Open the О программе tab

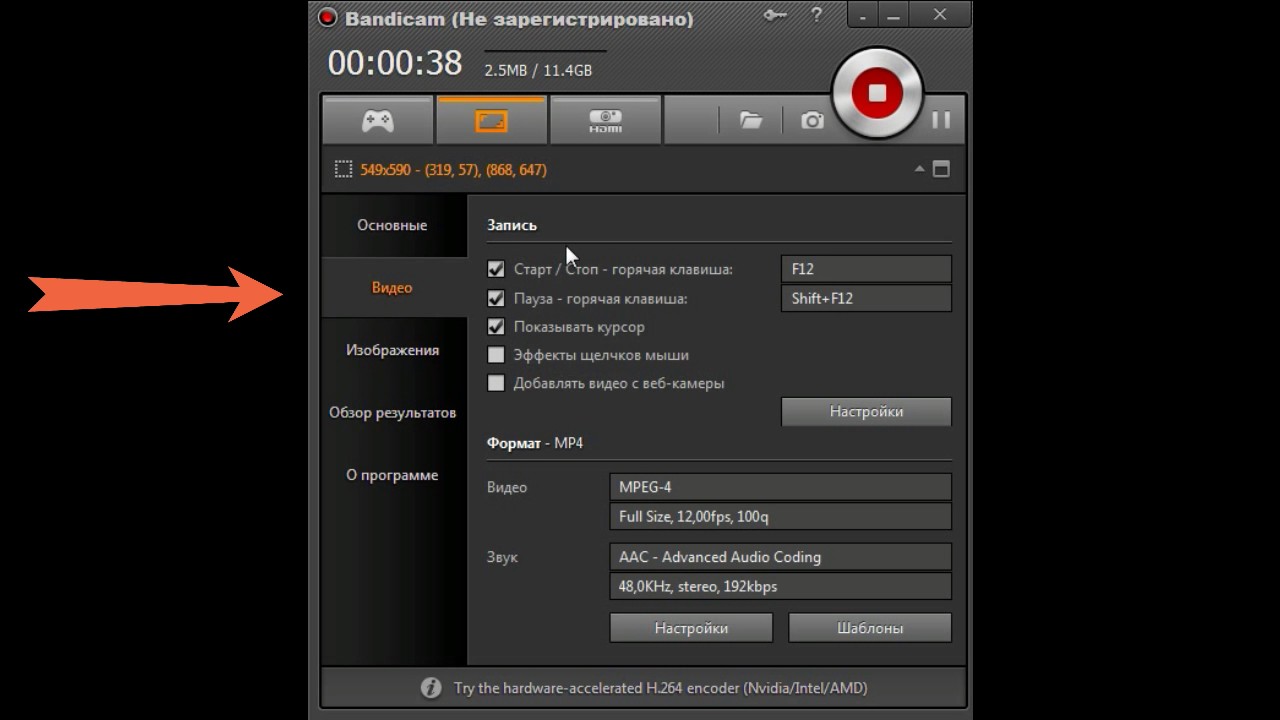393,475
